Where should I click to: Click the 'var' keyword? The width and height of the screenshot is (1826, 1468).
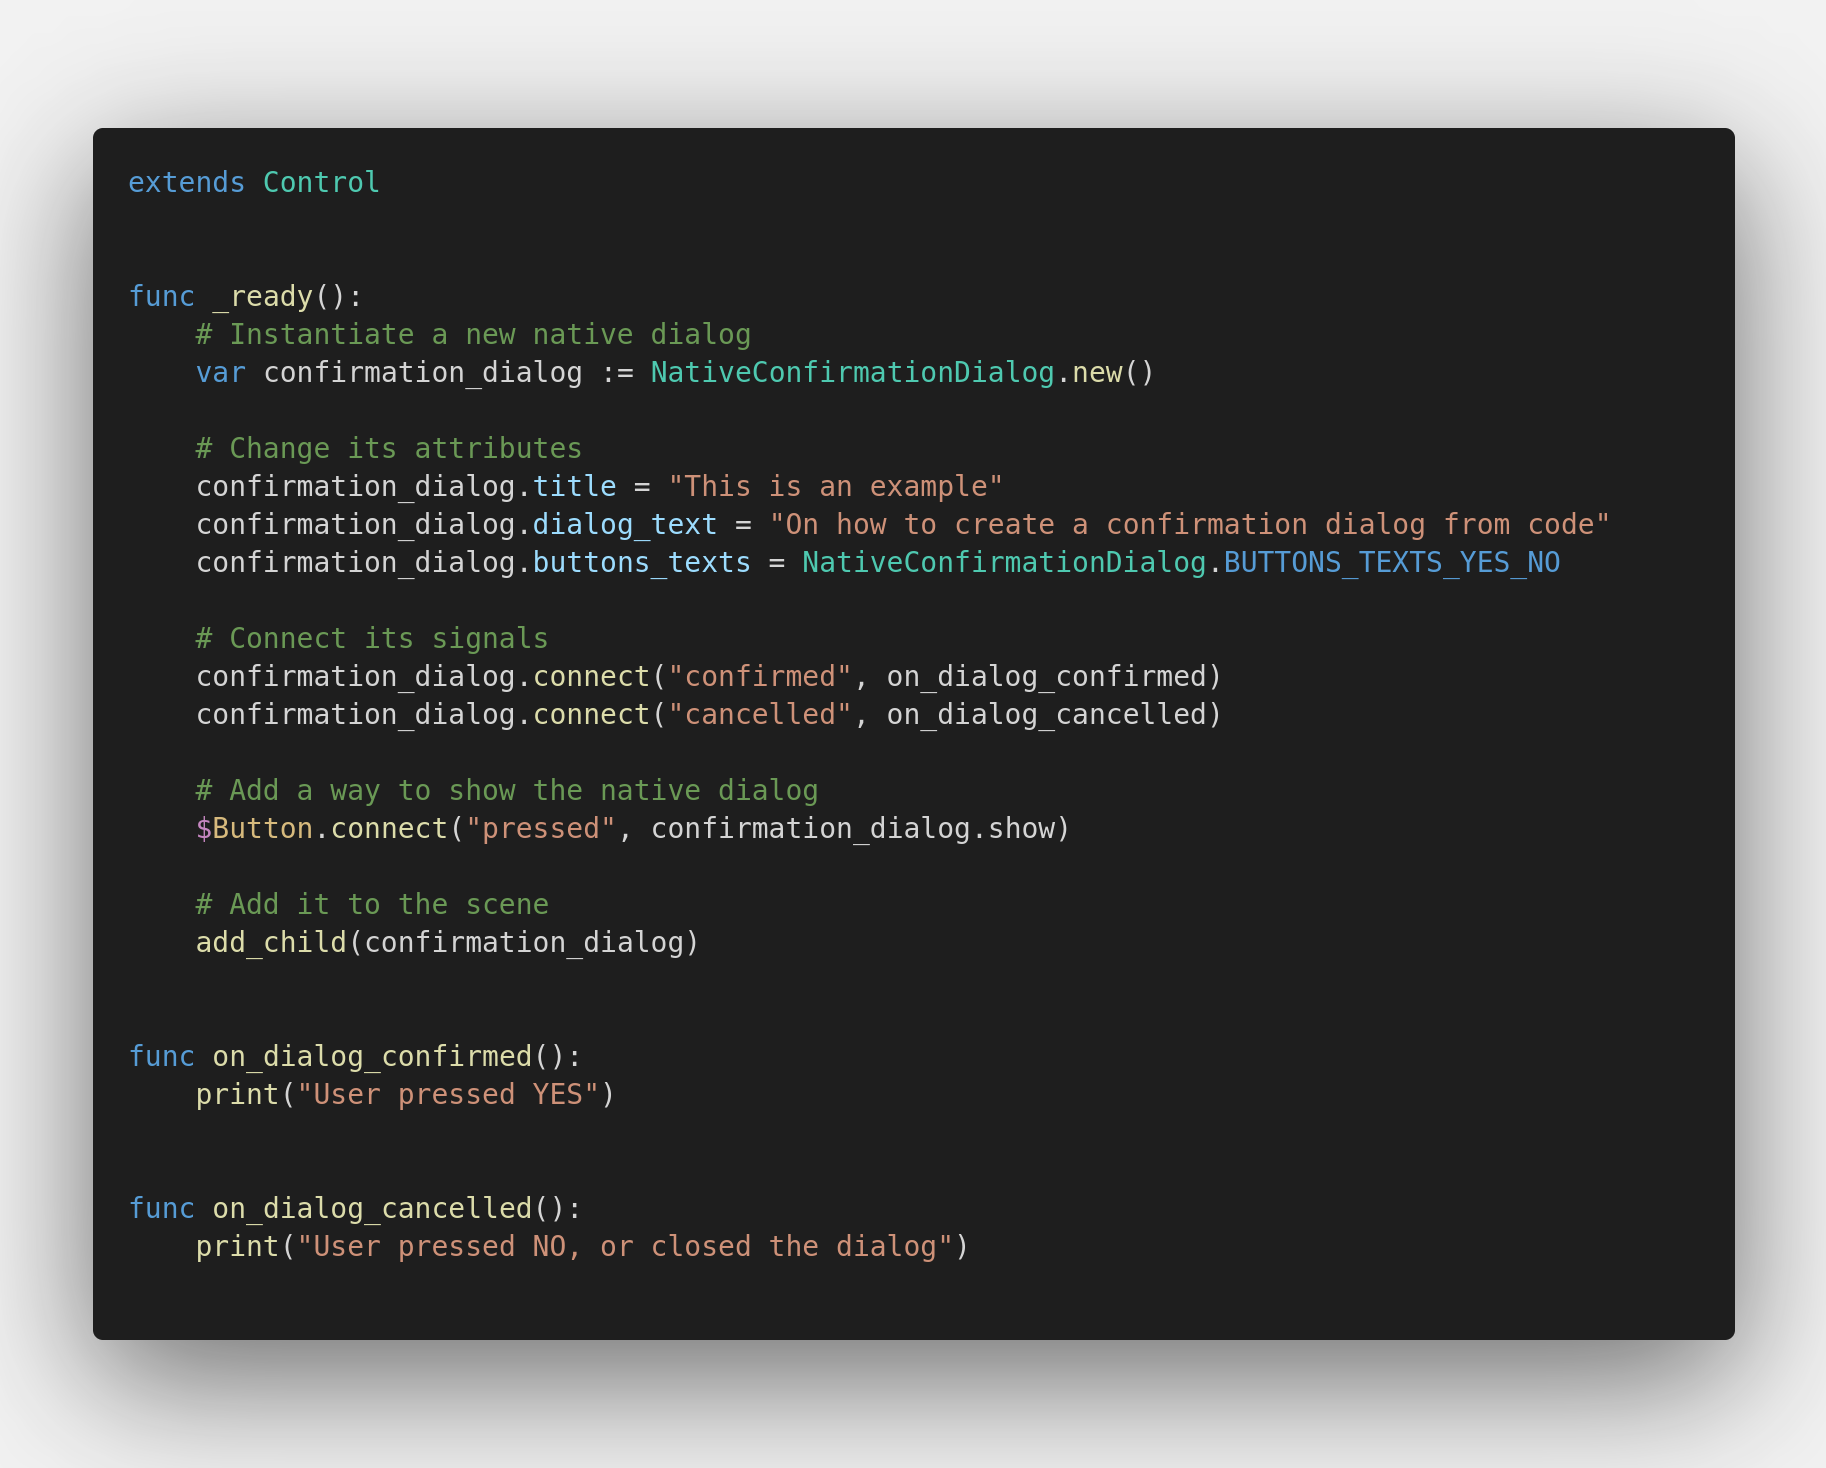pos(220,372)
